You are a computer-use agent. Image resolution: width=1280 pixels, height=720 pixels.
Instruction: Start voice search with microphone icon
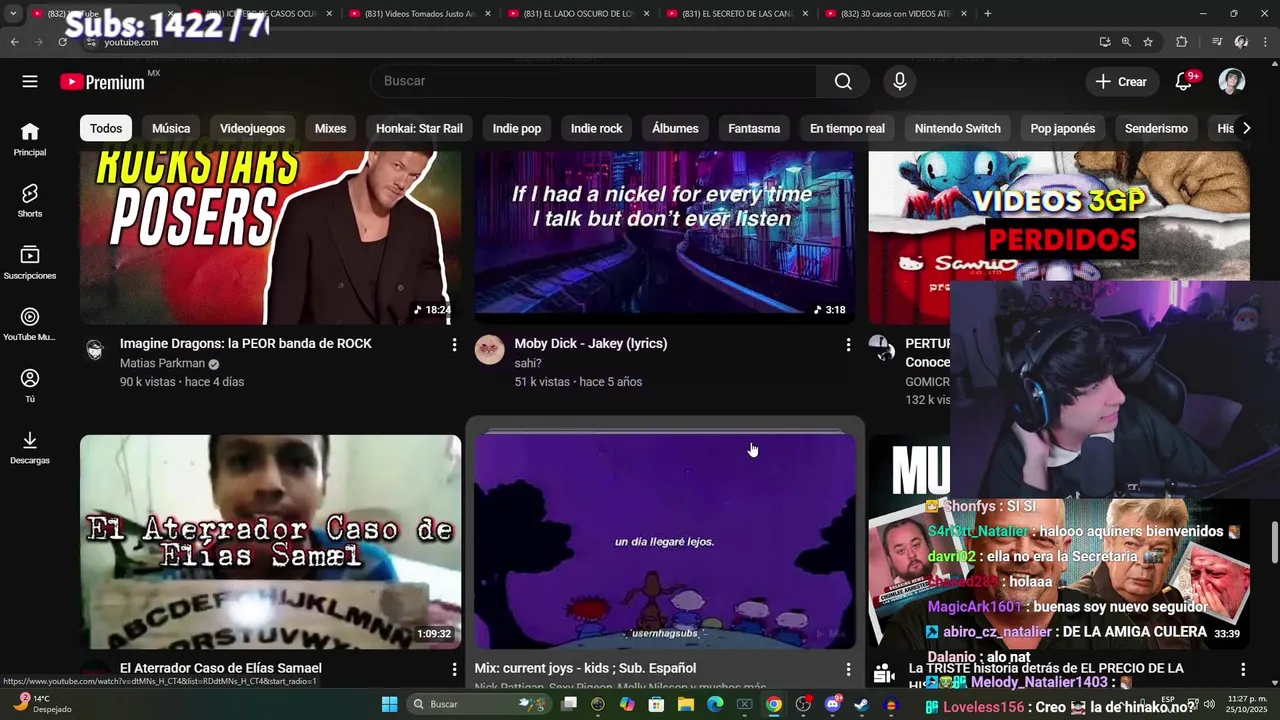[900, 81]
